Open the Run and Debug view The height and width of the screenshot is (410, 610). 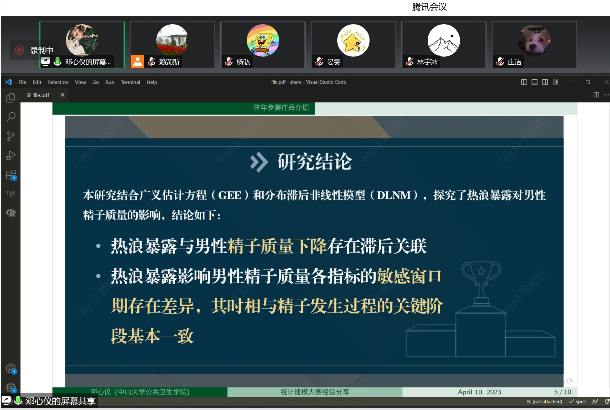[x=10, y=153]
